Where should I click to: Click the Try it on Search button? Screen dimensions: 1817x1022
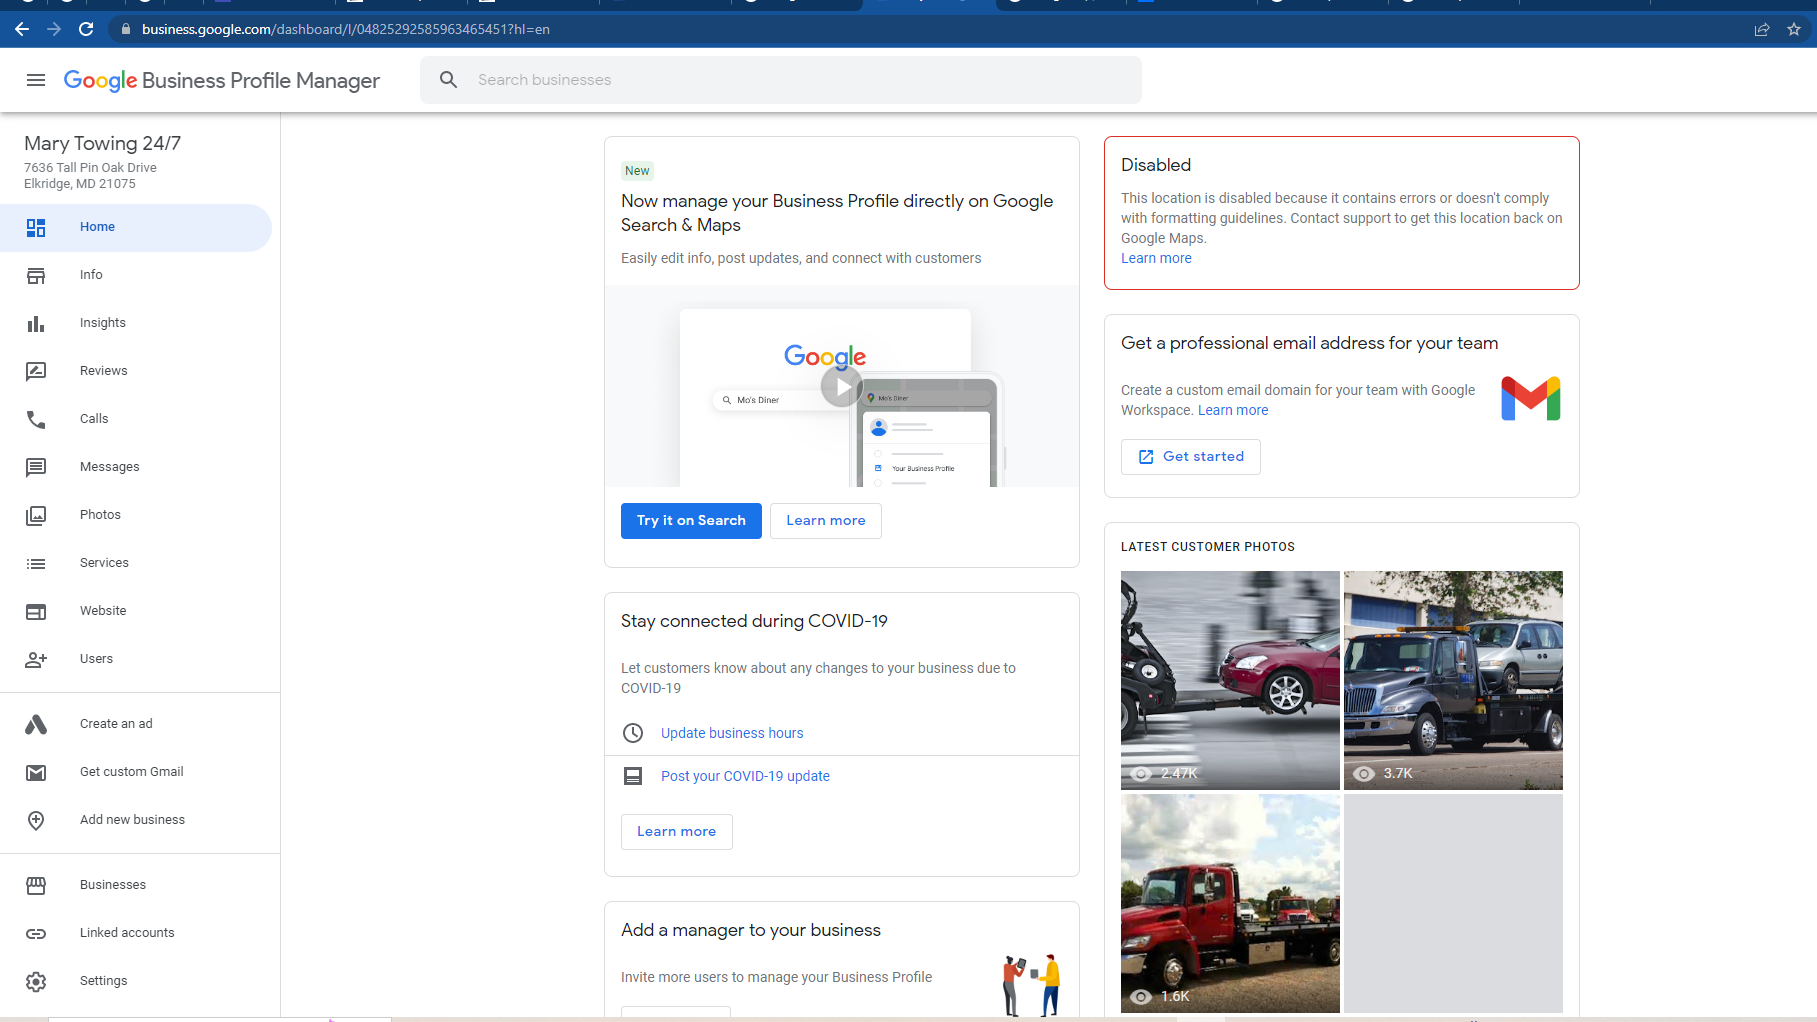[691, 521]
